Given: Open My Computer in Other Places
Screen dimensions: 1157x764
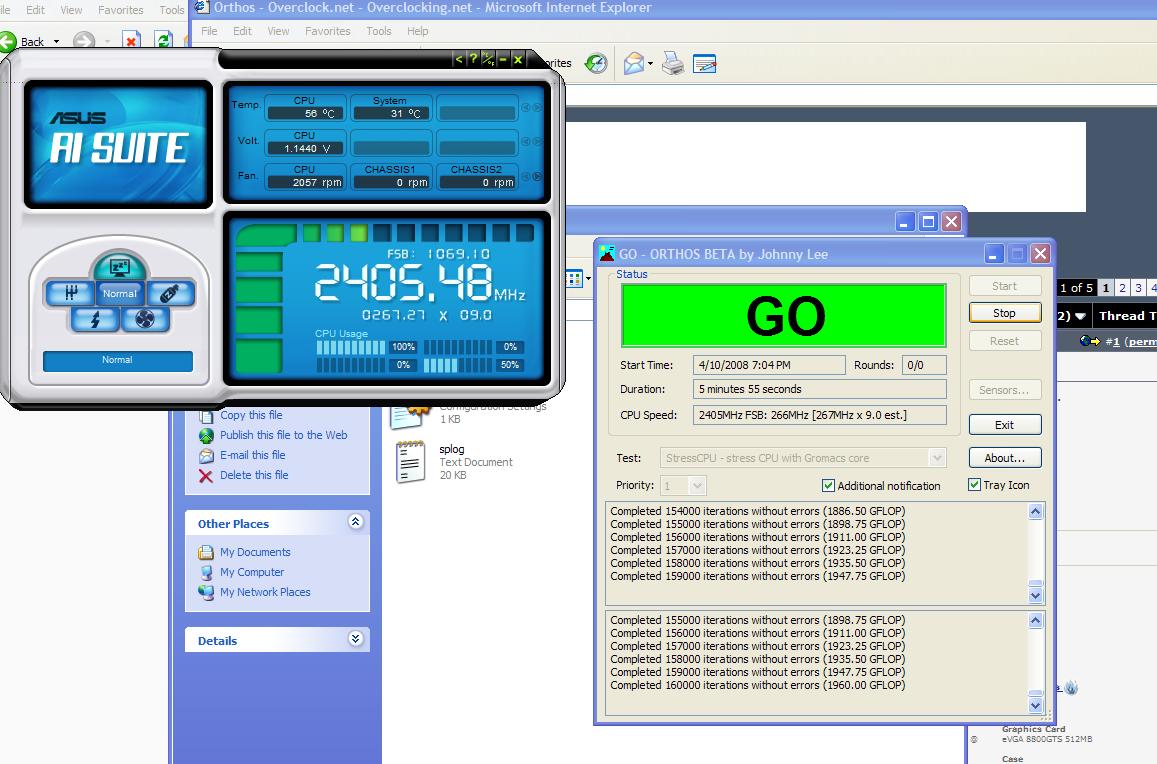Looking at the screenshot, I should point(252,572).
